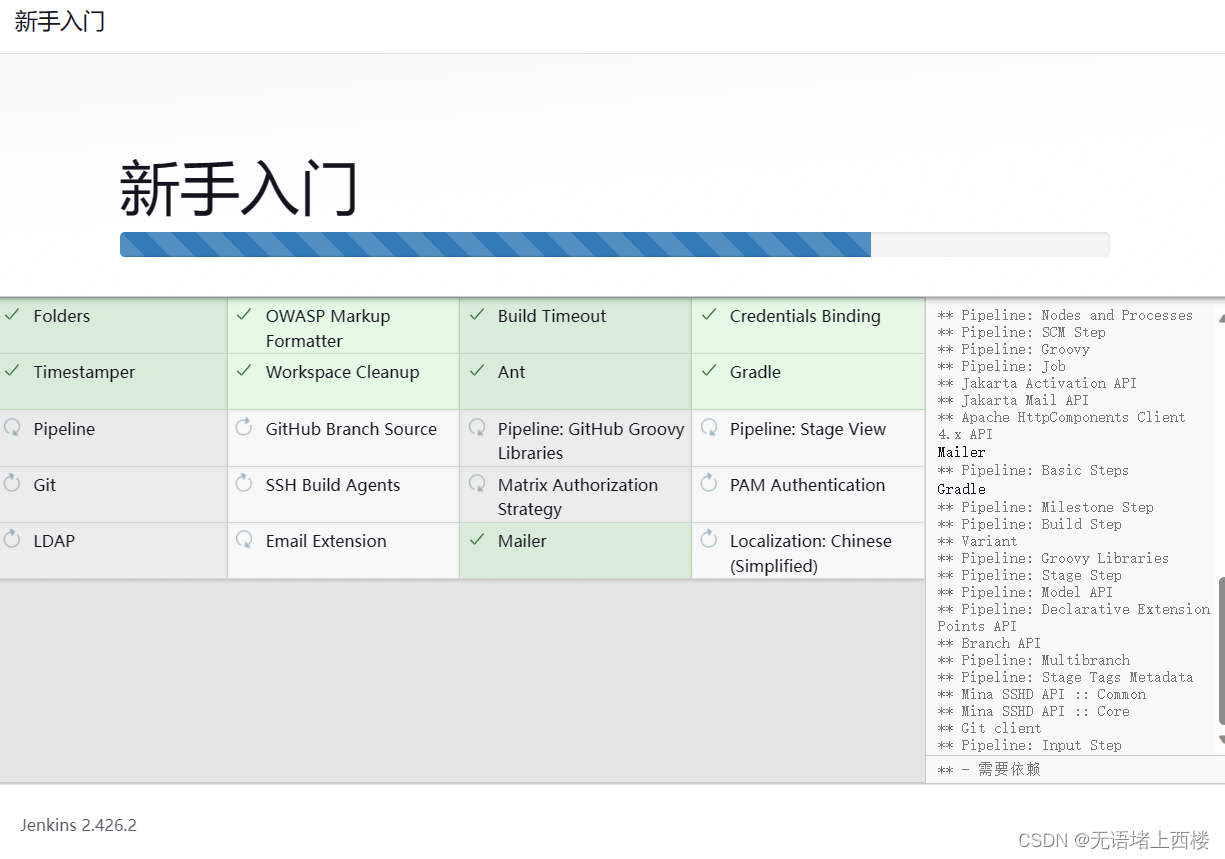This screenshot has height=859, width=1225.
Task: Expand the Matrix Authorization Strategy entry
Action: click(578, 496)
